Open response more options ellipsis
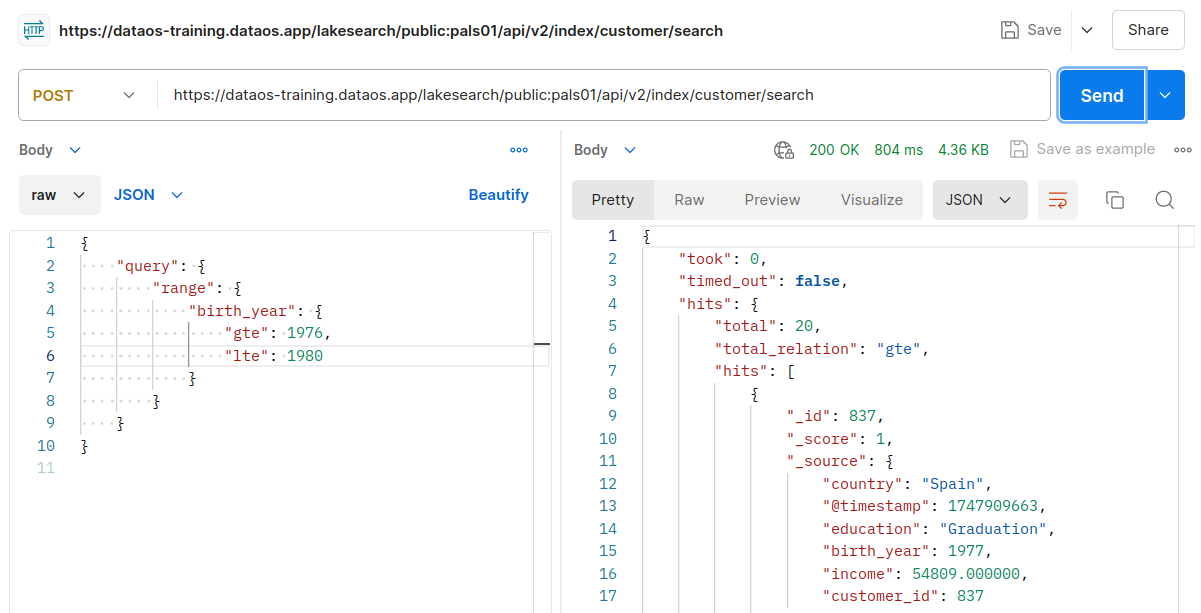Viewport: 1201px width, 613px height. [x=1183, y=150]
